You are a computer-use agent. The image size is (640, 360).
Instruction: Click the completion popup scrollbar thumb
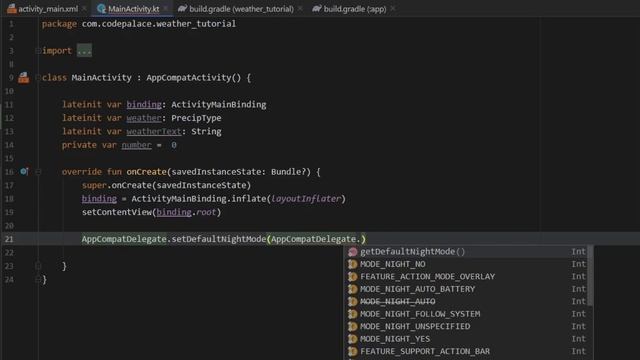point(590,275)
